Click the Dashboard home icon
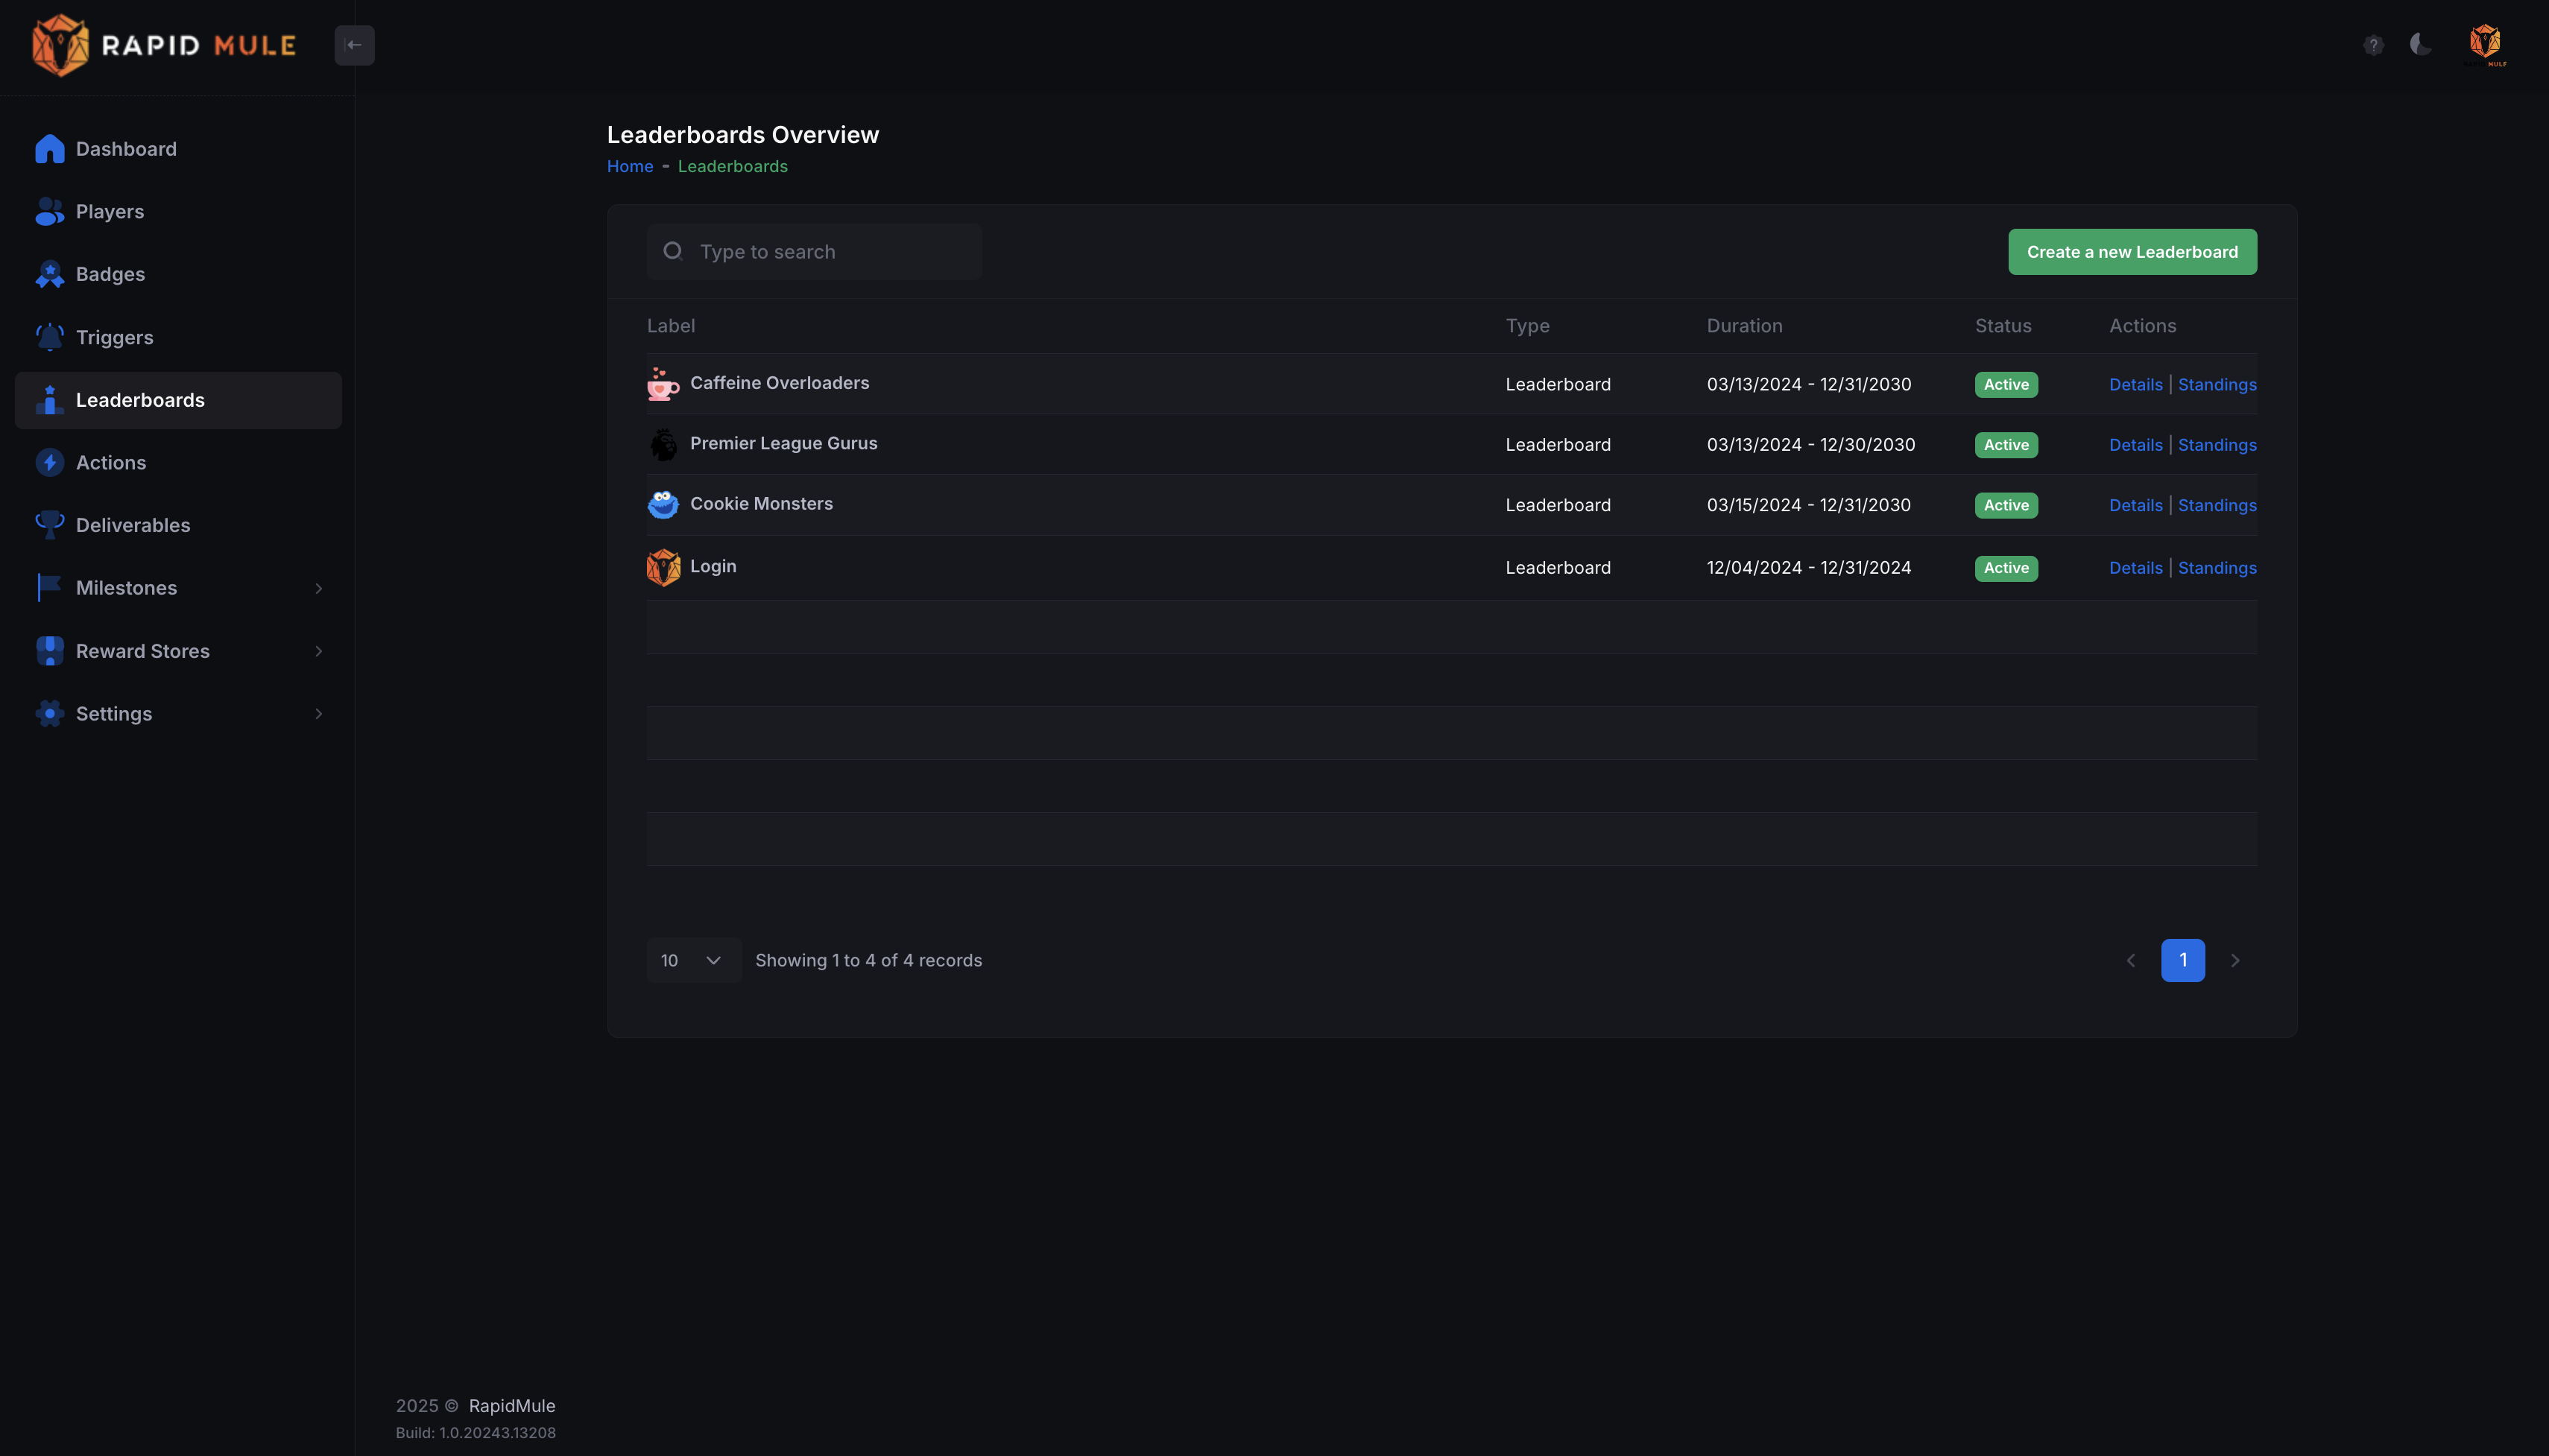The height and width of the screenshot is (1456, 2549). pos(49,149)
